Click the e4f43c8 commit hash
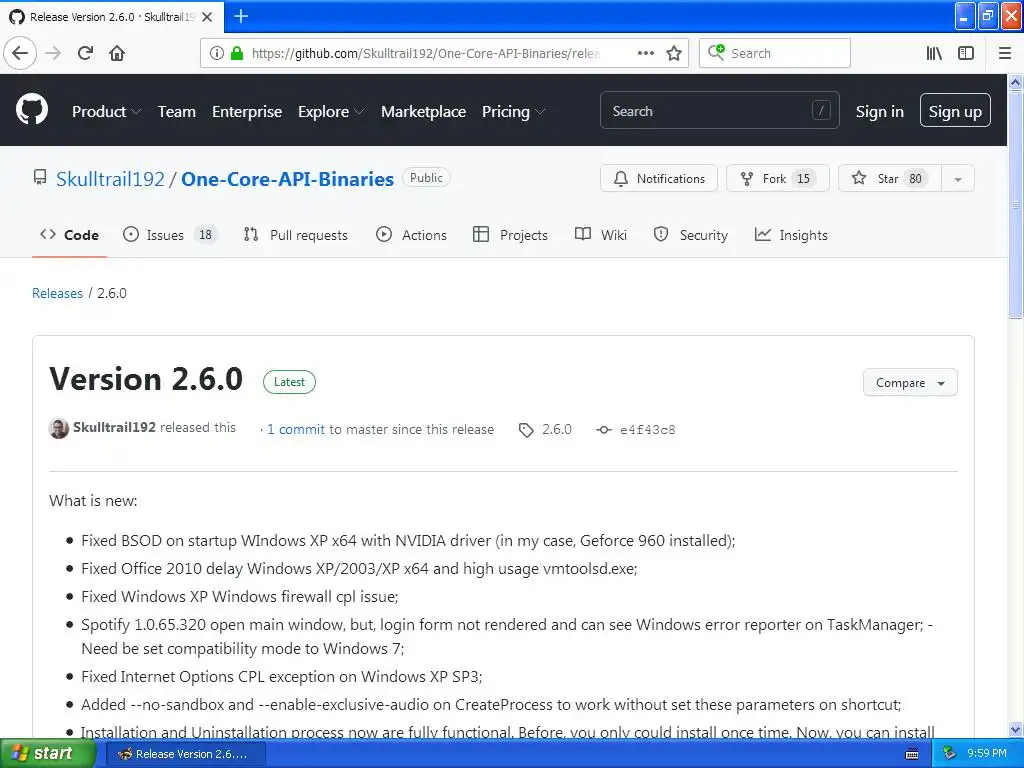Screen dimensions: 1024x768 pos(648,430)
